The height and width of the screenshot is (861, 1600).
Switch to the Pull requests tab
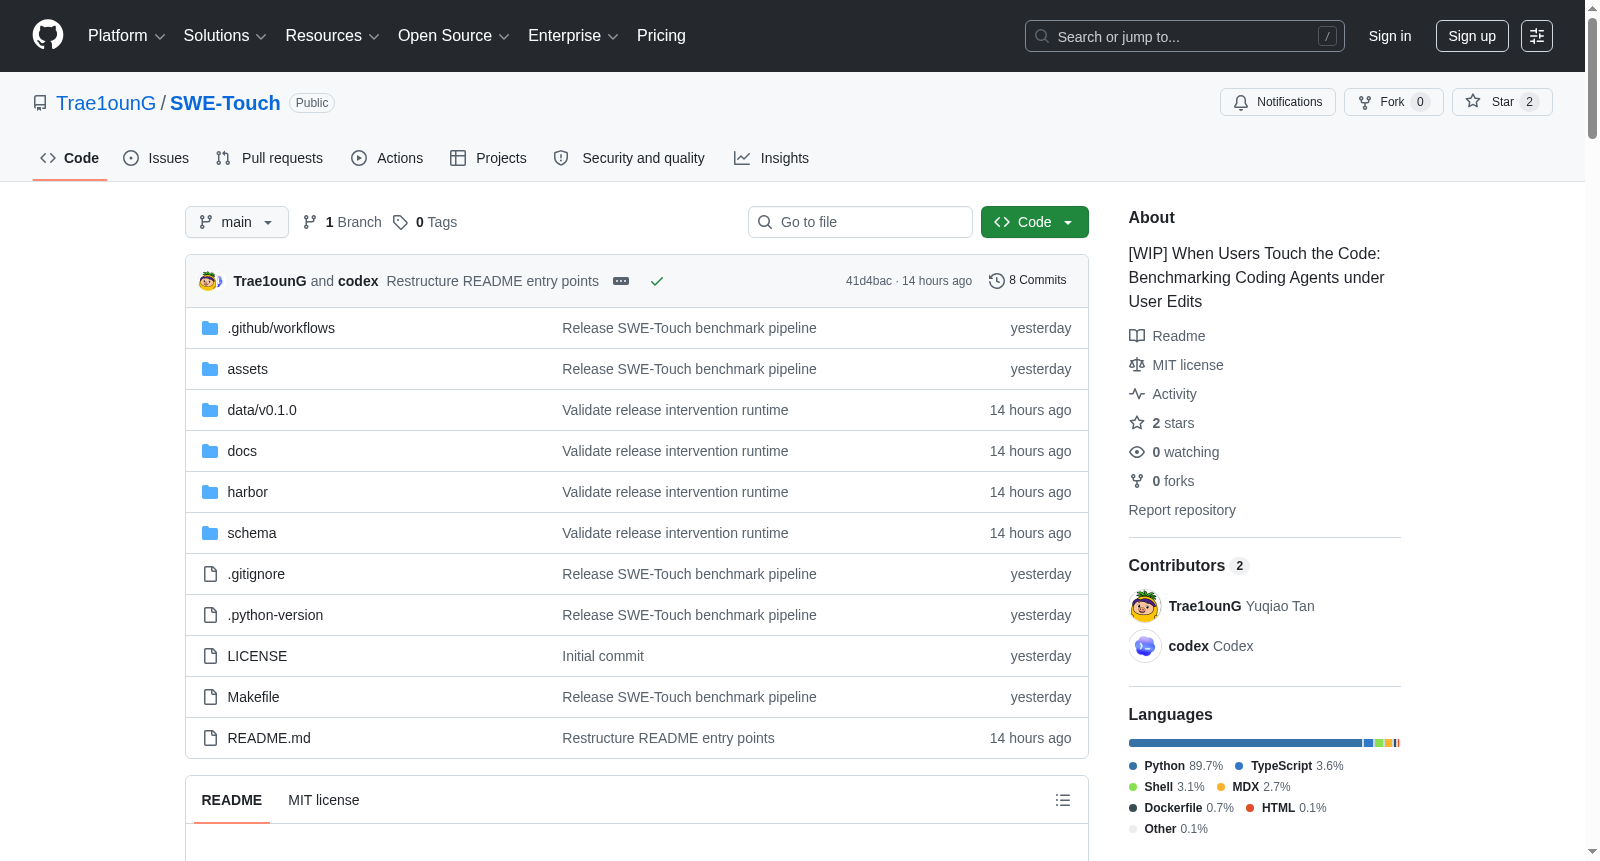click(x=269, y=158)
